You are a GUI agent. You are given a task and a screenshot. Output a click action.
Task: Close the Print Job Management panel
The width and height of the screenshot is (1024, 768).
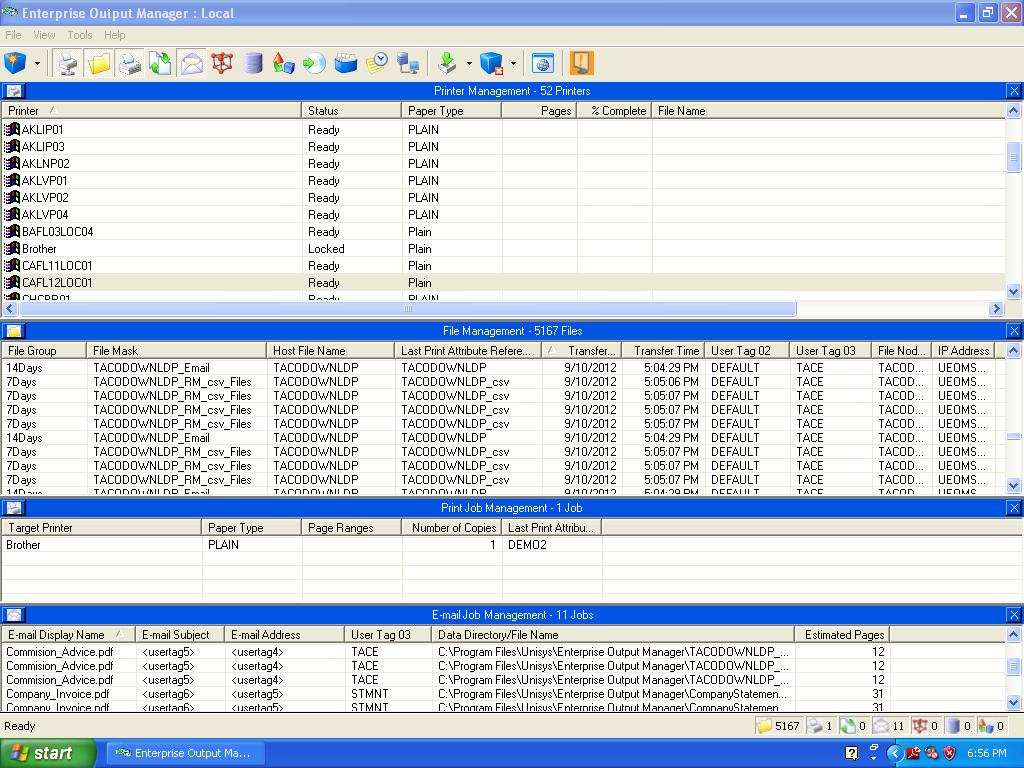tap(1014, 508)
